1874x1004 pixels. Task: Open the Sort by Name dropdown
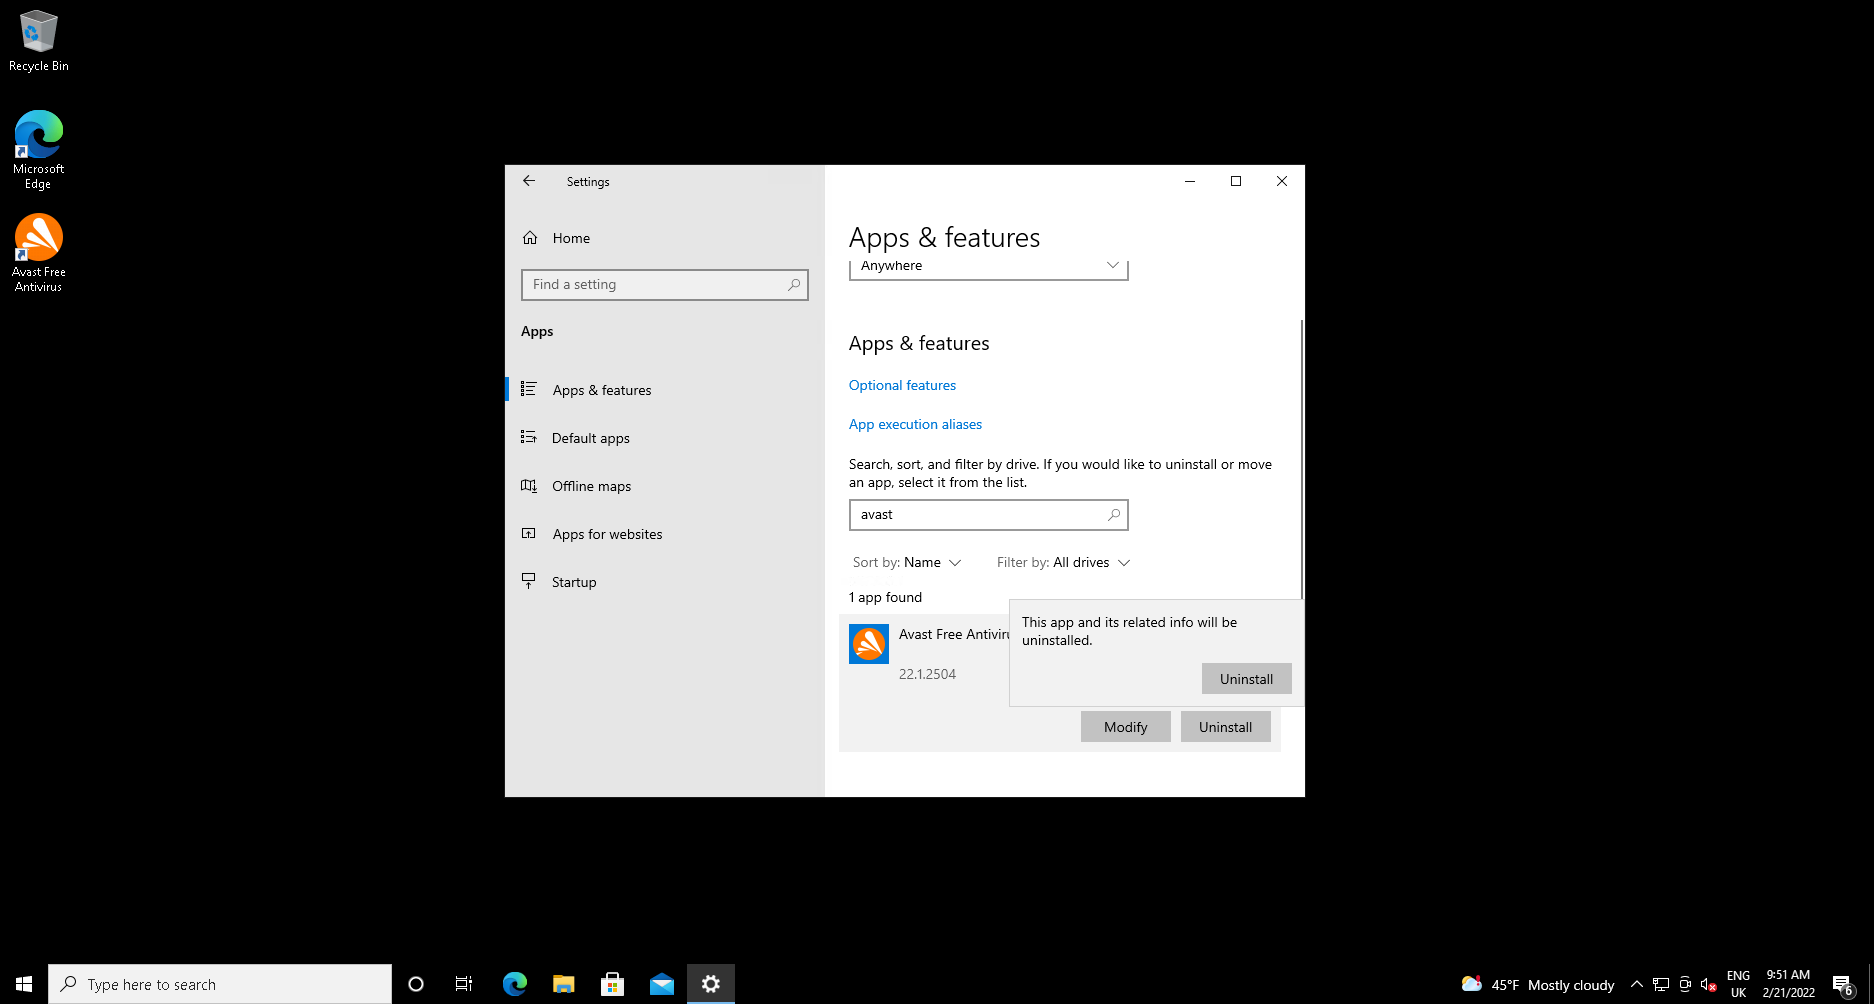click(x=906, y=562)
